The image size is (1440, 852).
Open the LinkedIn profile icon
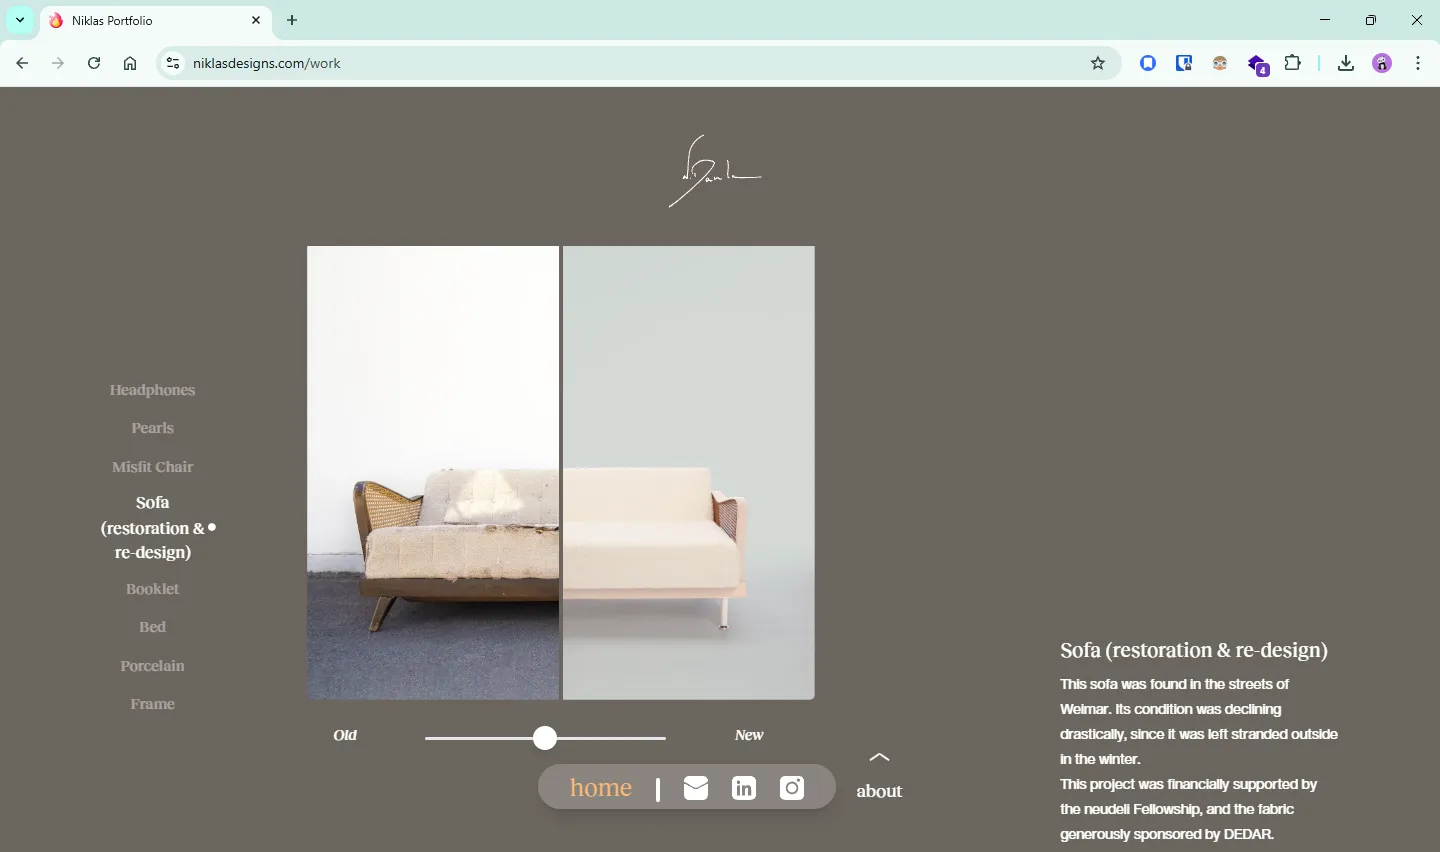744,788
